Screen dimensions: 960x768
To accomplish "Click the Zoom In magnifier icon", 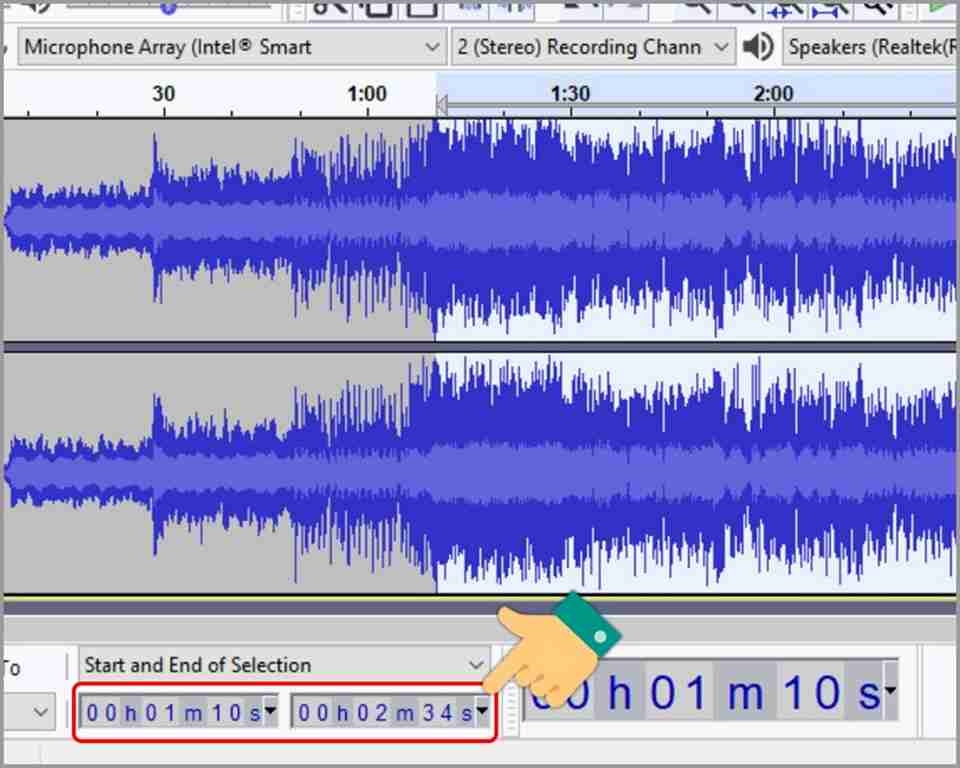I will point(696,6).
